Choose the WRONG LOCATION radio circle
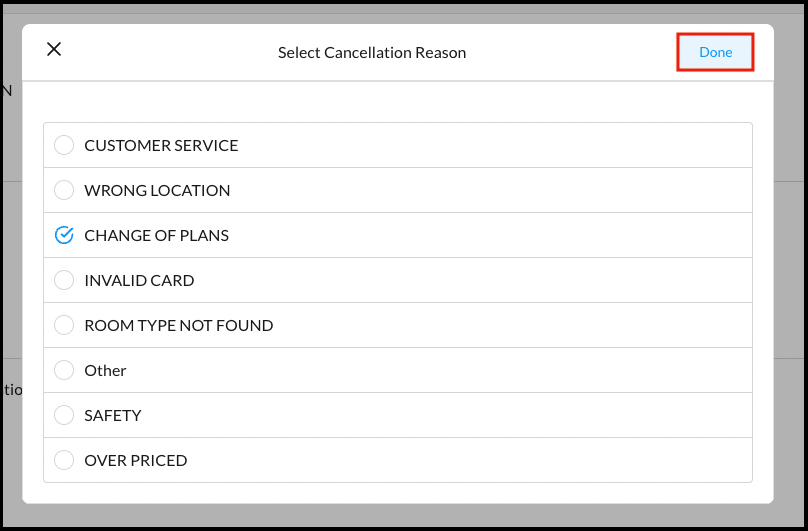 [x=64, y=190]
